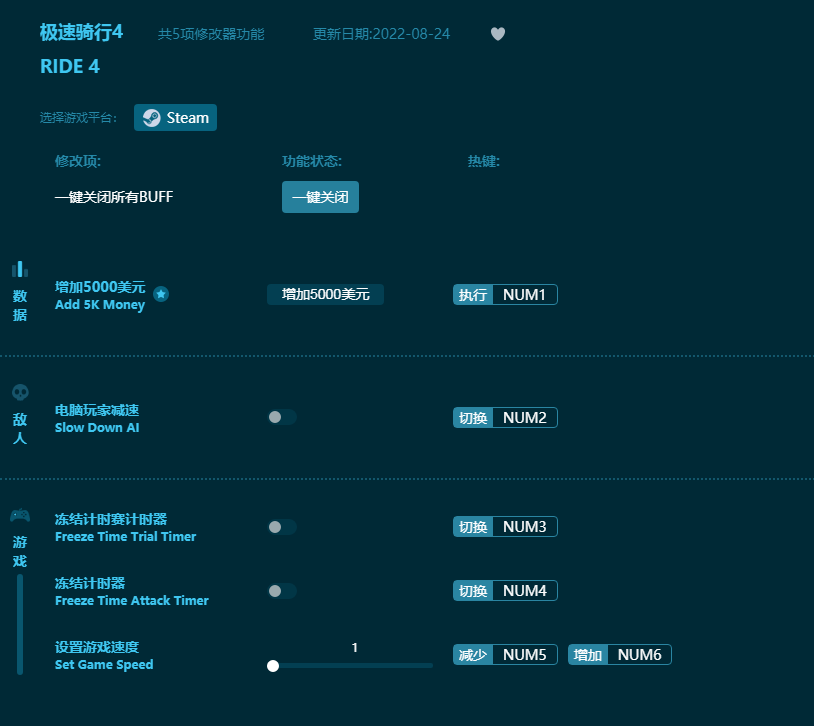Click the Freeze Time Attack Timer label
The image size is (814, 726).
(132, 601)
